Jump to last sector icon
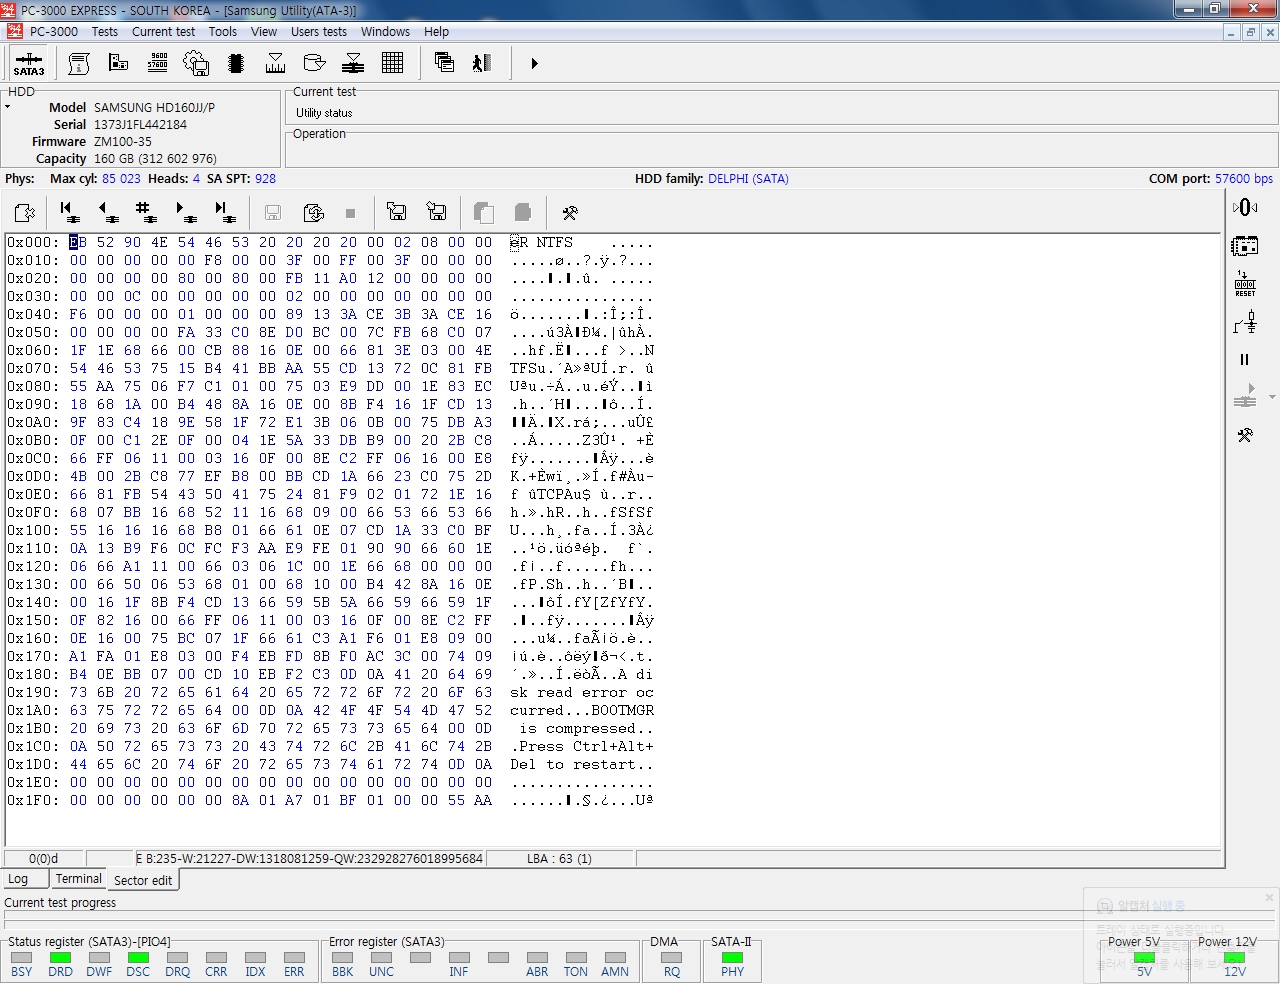This screenshot has height=984, width=1280. pyautogui.click(x=224, y=212)
